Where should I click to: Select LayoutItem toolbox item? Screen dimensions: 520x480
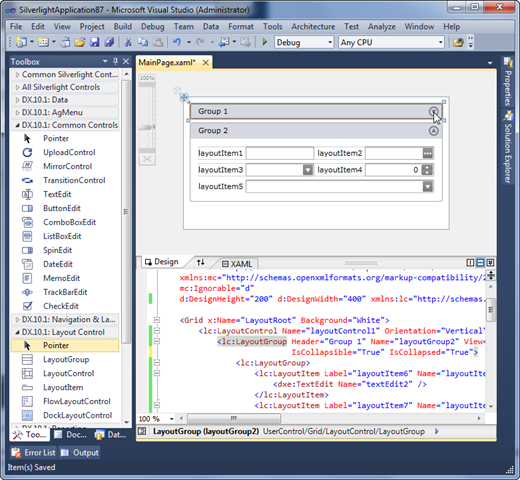63,388
